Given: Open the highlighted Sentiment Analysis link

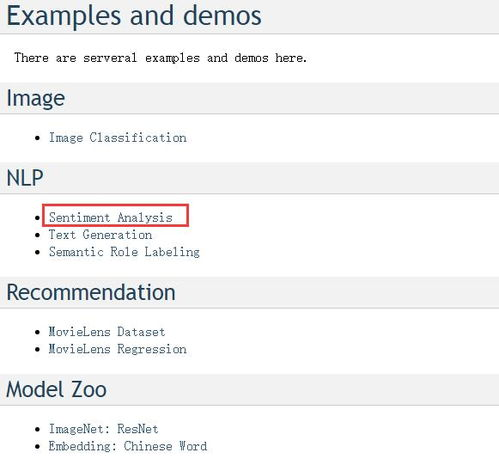Looking at the screenshot, I should click(x=111, y=217).
